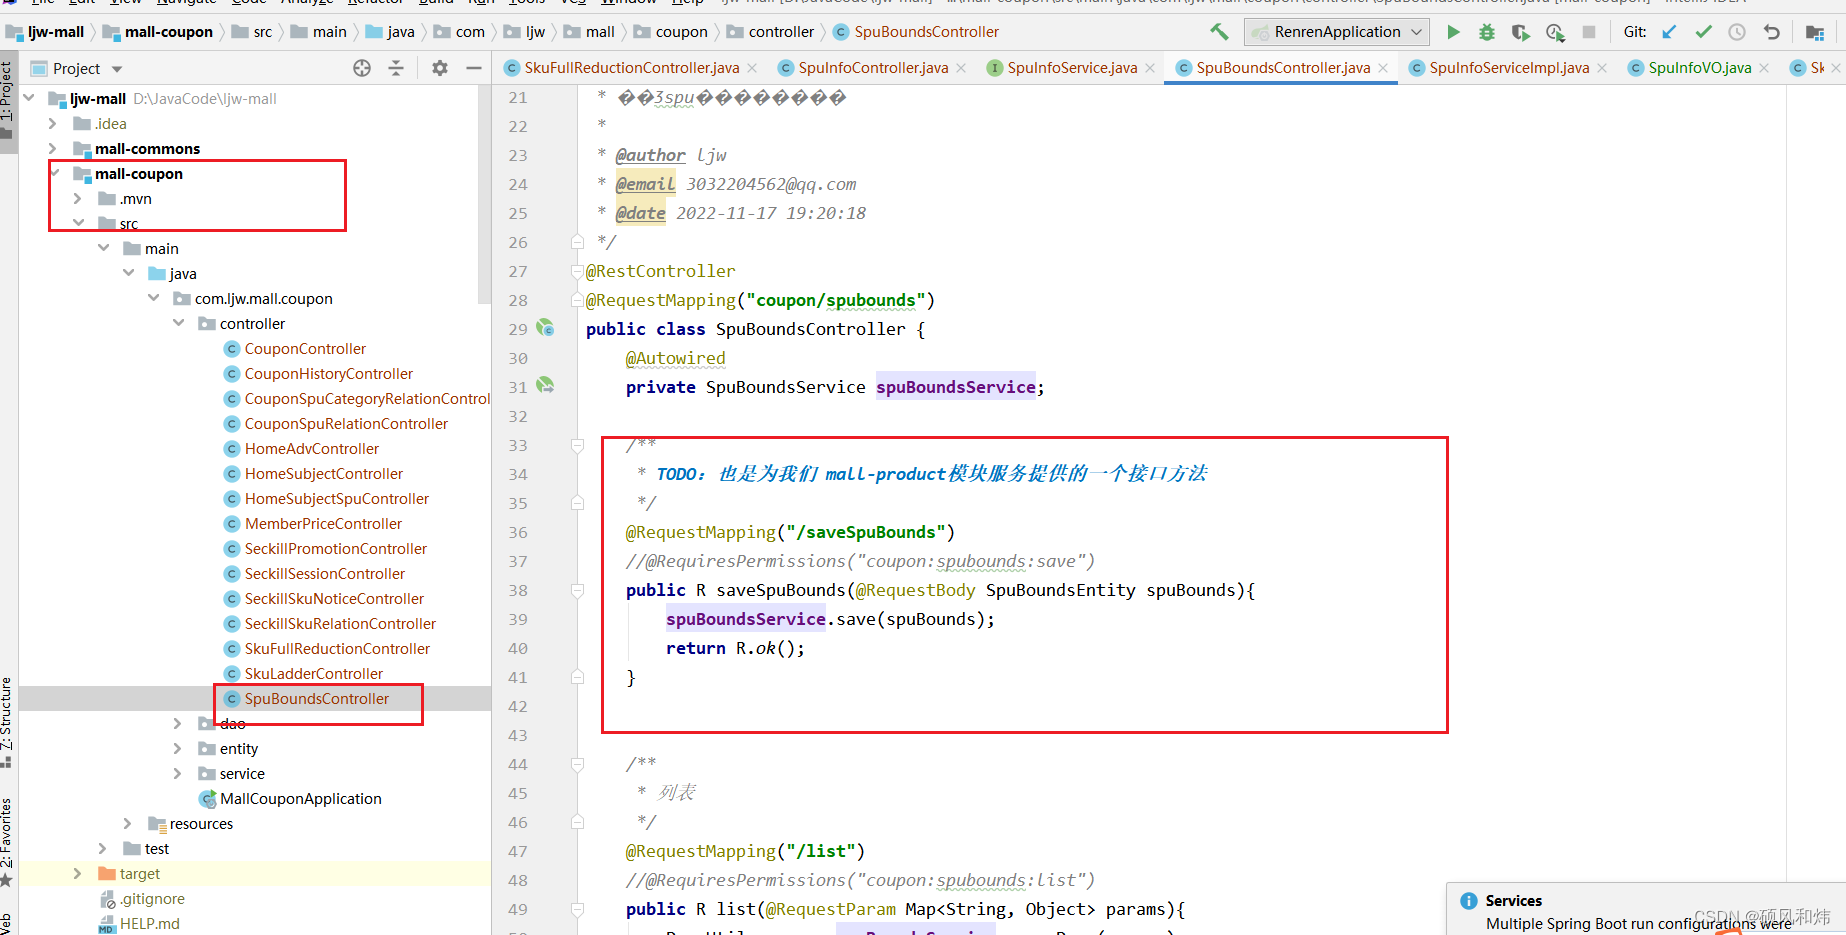Expand the target folder
The height and width of the screenshot is (935, 1846).
click(78, 873)
